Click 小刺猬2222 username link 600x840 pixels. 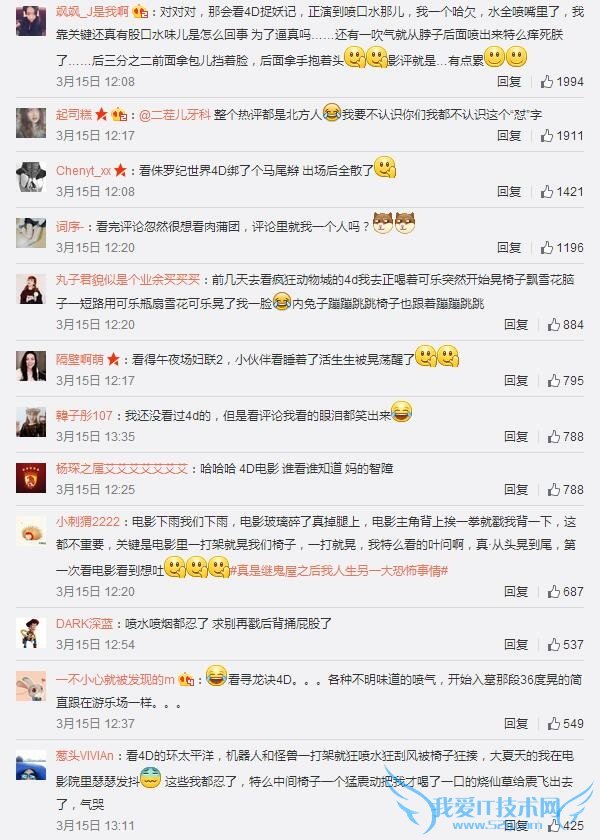pyautogui.click(x=88, y=521)
